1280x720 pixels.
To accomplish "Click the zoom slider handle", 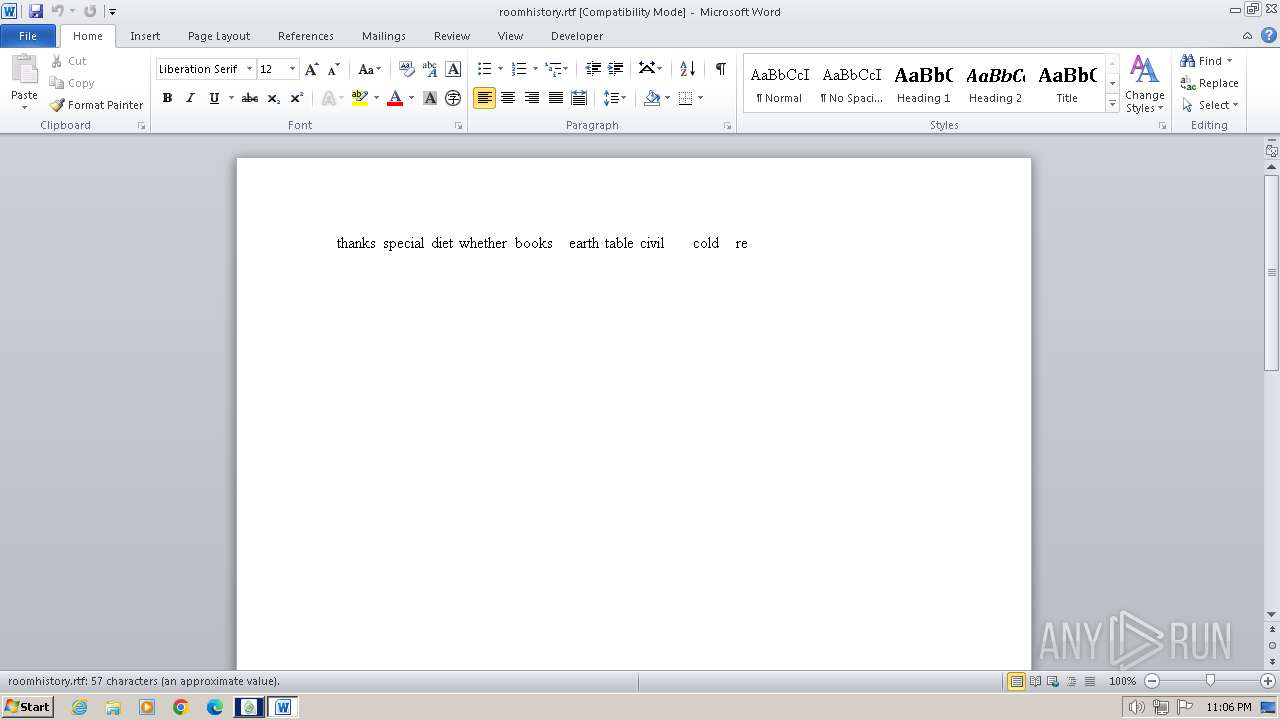I will tap(1210, 681).
